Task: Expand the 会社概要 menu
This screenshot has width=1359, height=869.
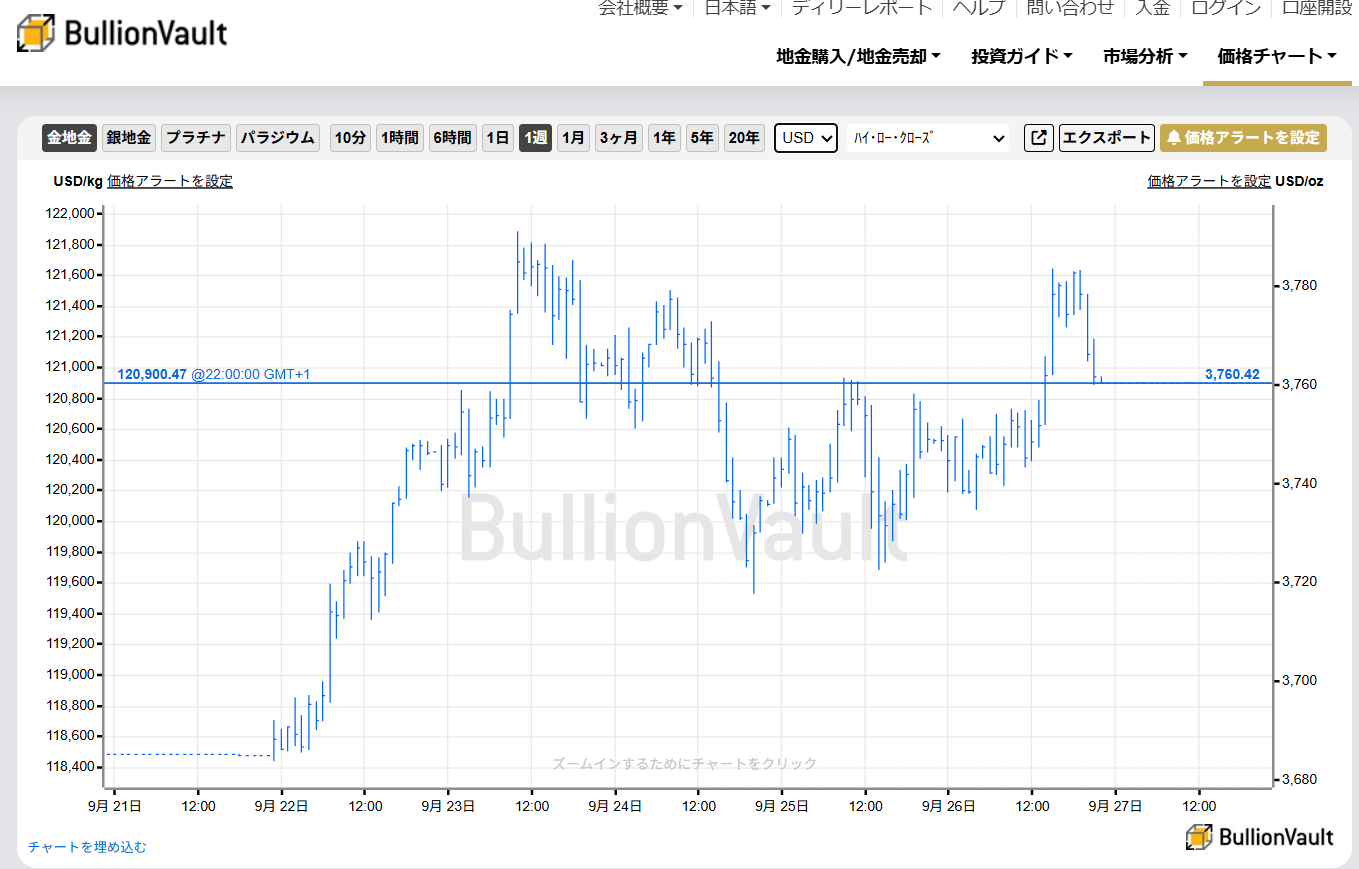Action: [640, 8]
